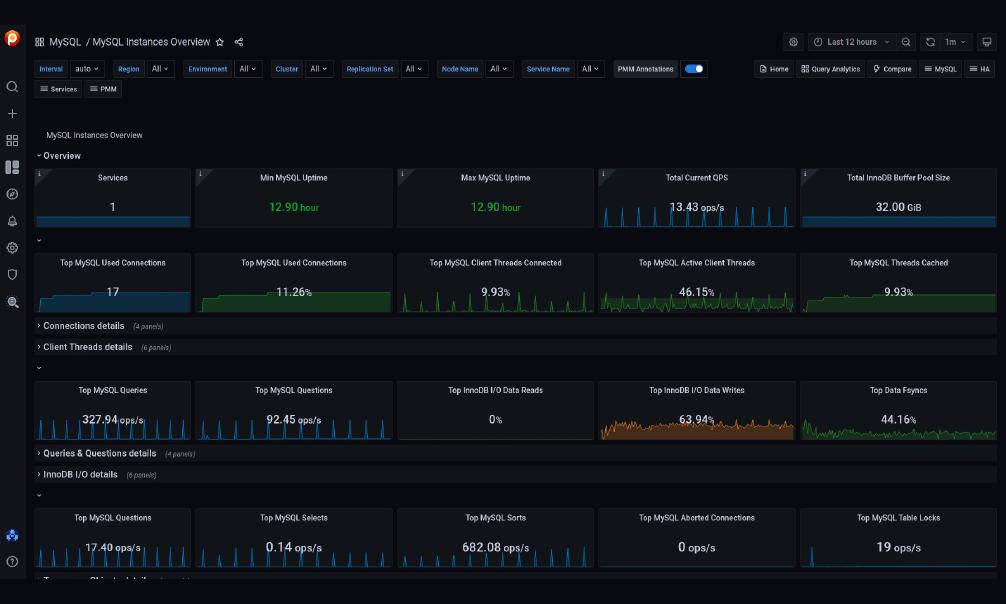
Task: Open the Cluster All dropdown
Action: tap(319, 69)
